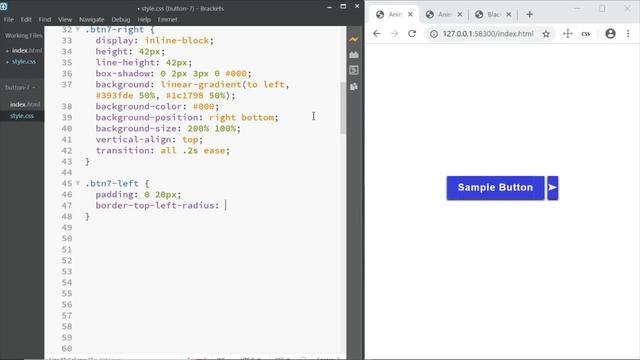Click the #000 value on background-color line
Image resolution: width=640 pixels, height=360 pixels.
203,107
